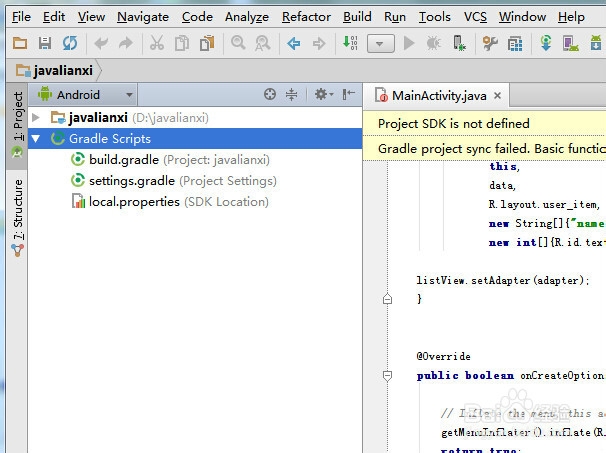Open the Refactor menu
Screen dimensions: 606x453
point(306,17)
